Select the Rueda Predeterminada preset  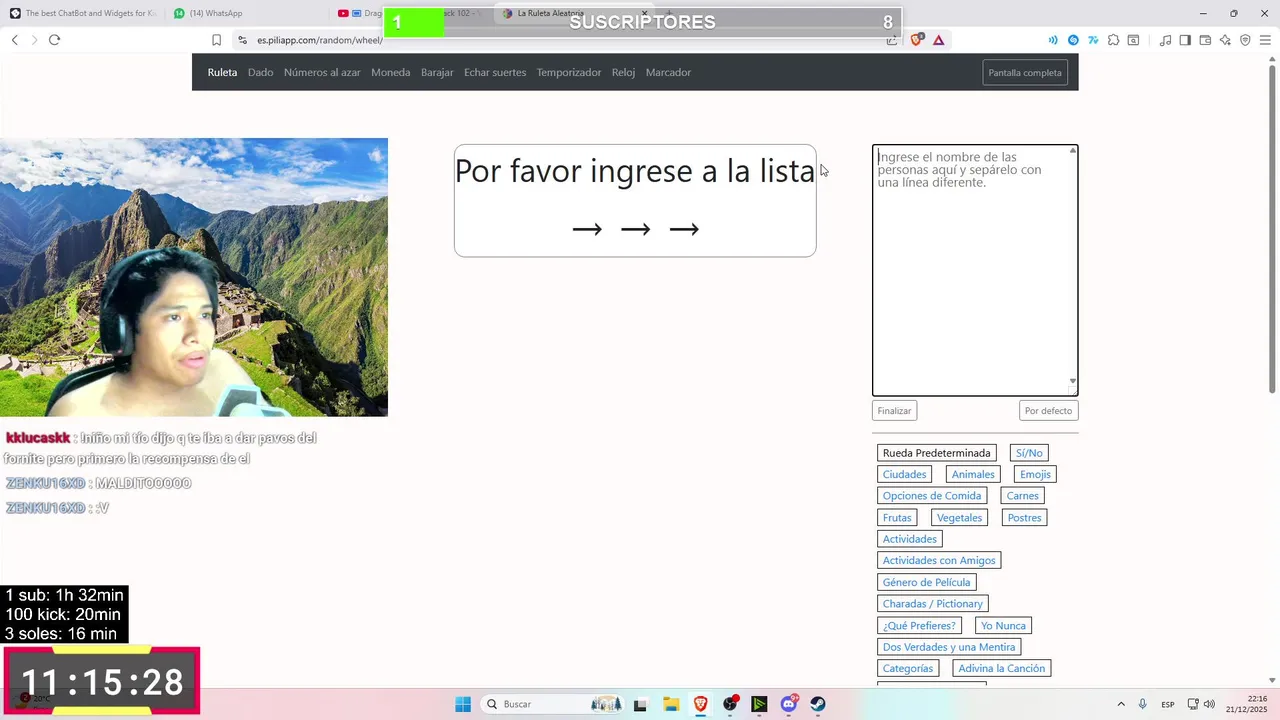pyautogui.click(x=936, y=453)
